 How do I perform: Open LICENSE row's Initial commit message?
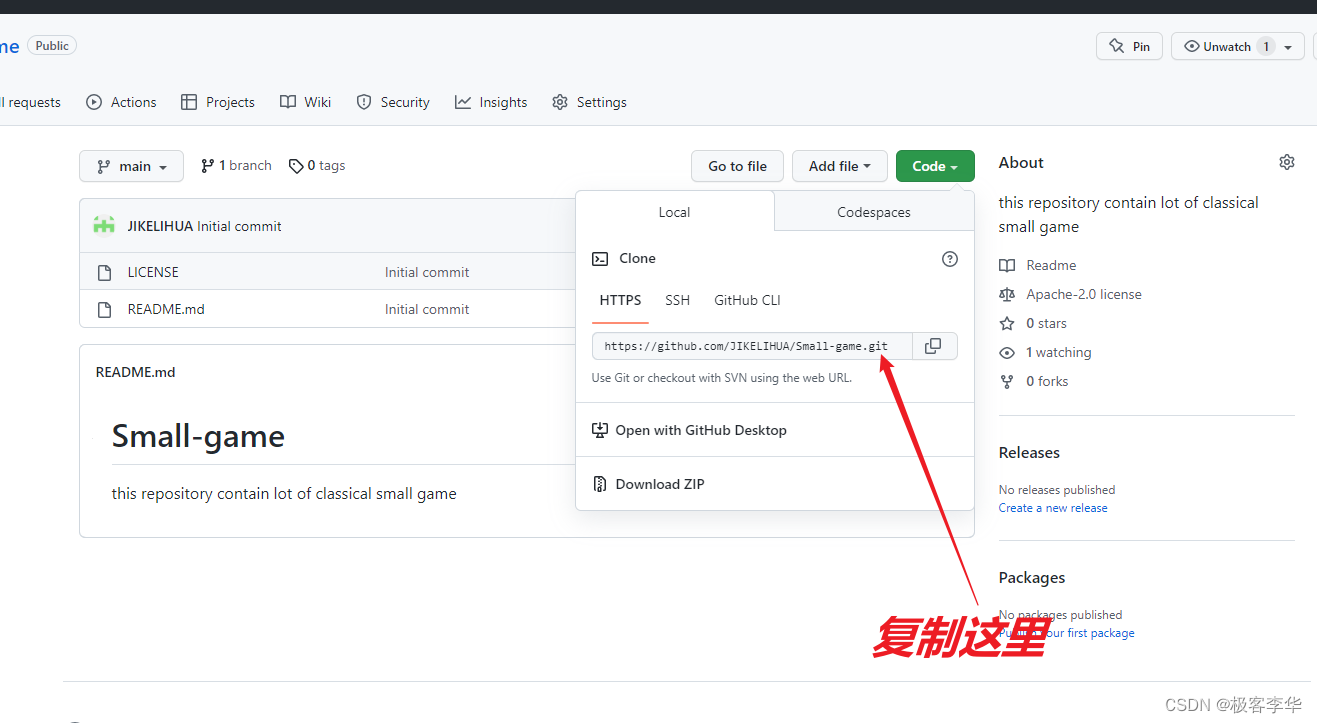pos(427,272)
